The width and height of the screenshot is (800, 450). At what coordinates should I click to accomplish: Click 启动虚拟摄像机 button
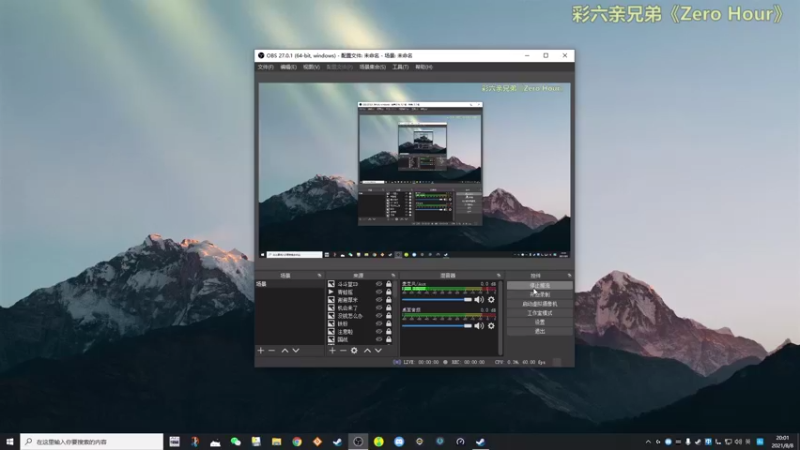click(540, 304)
